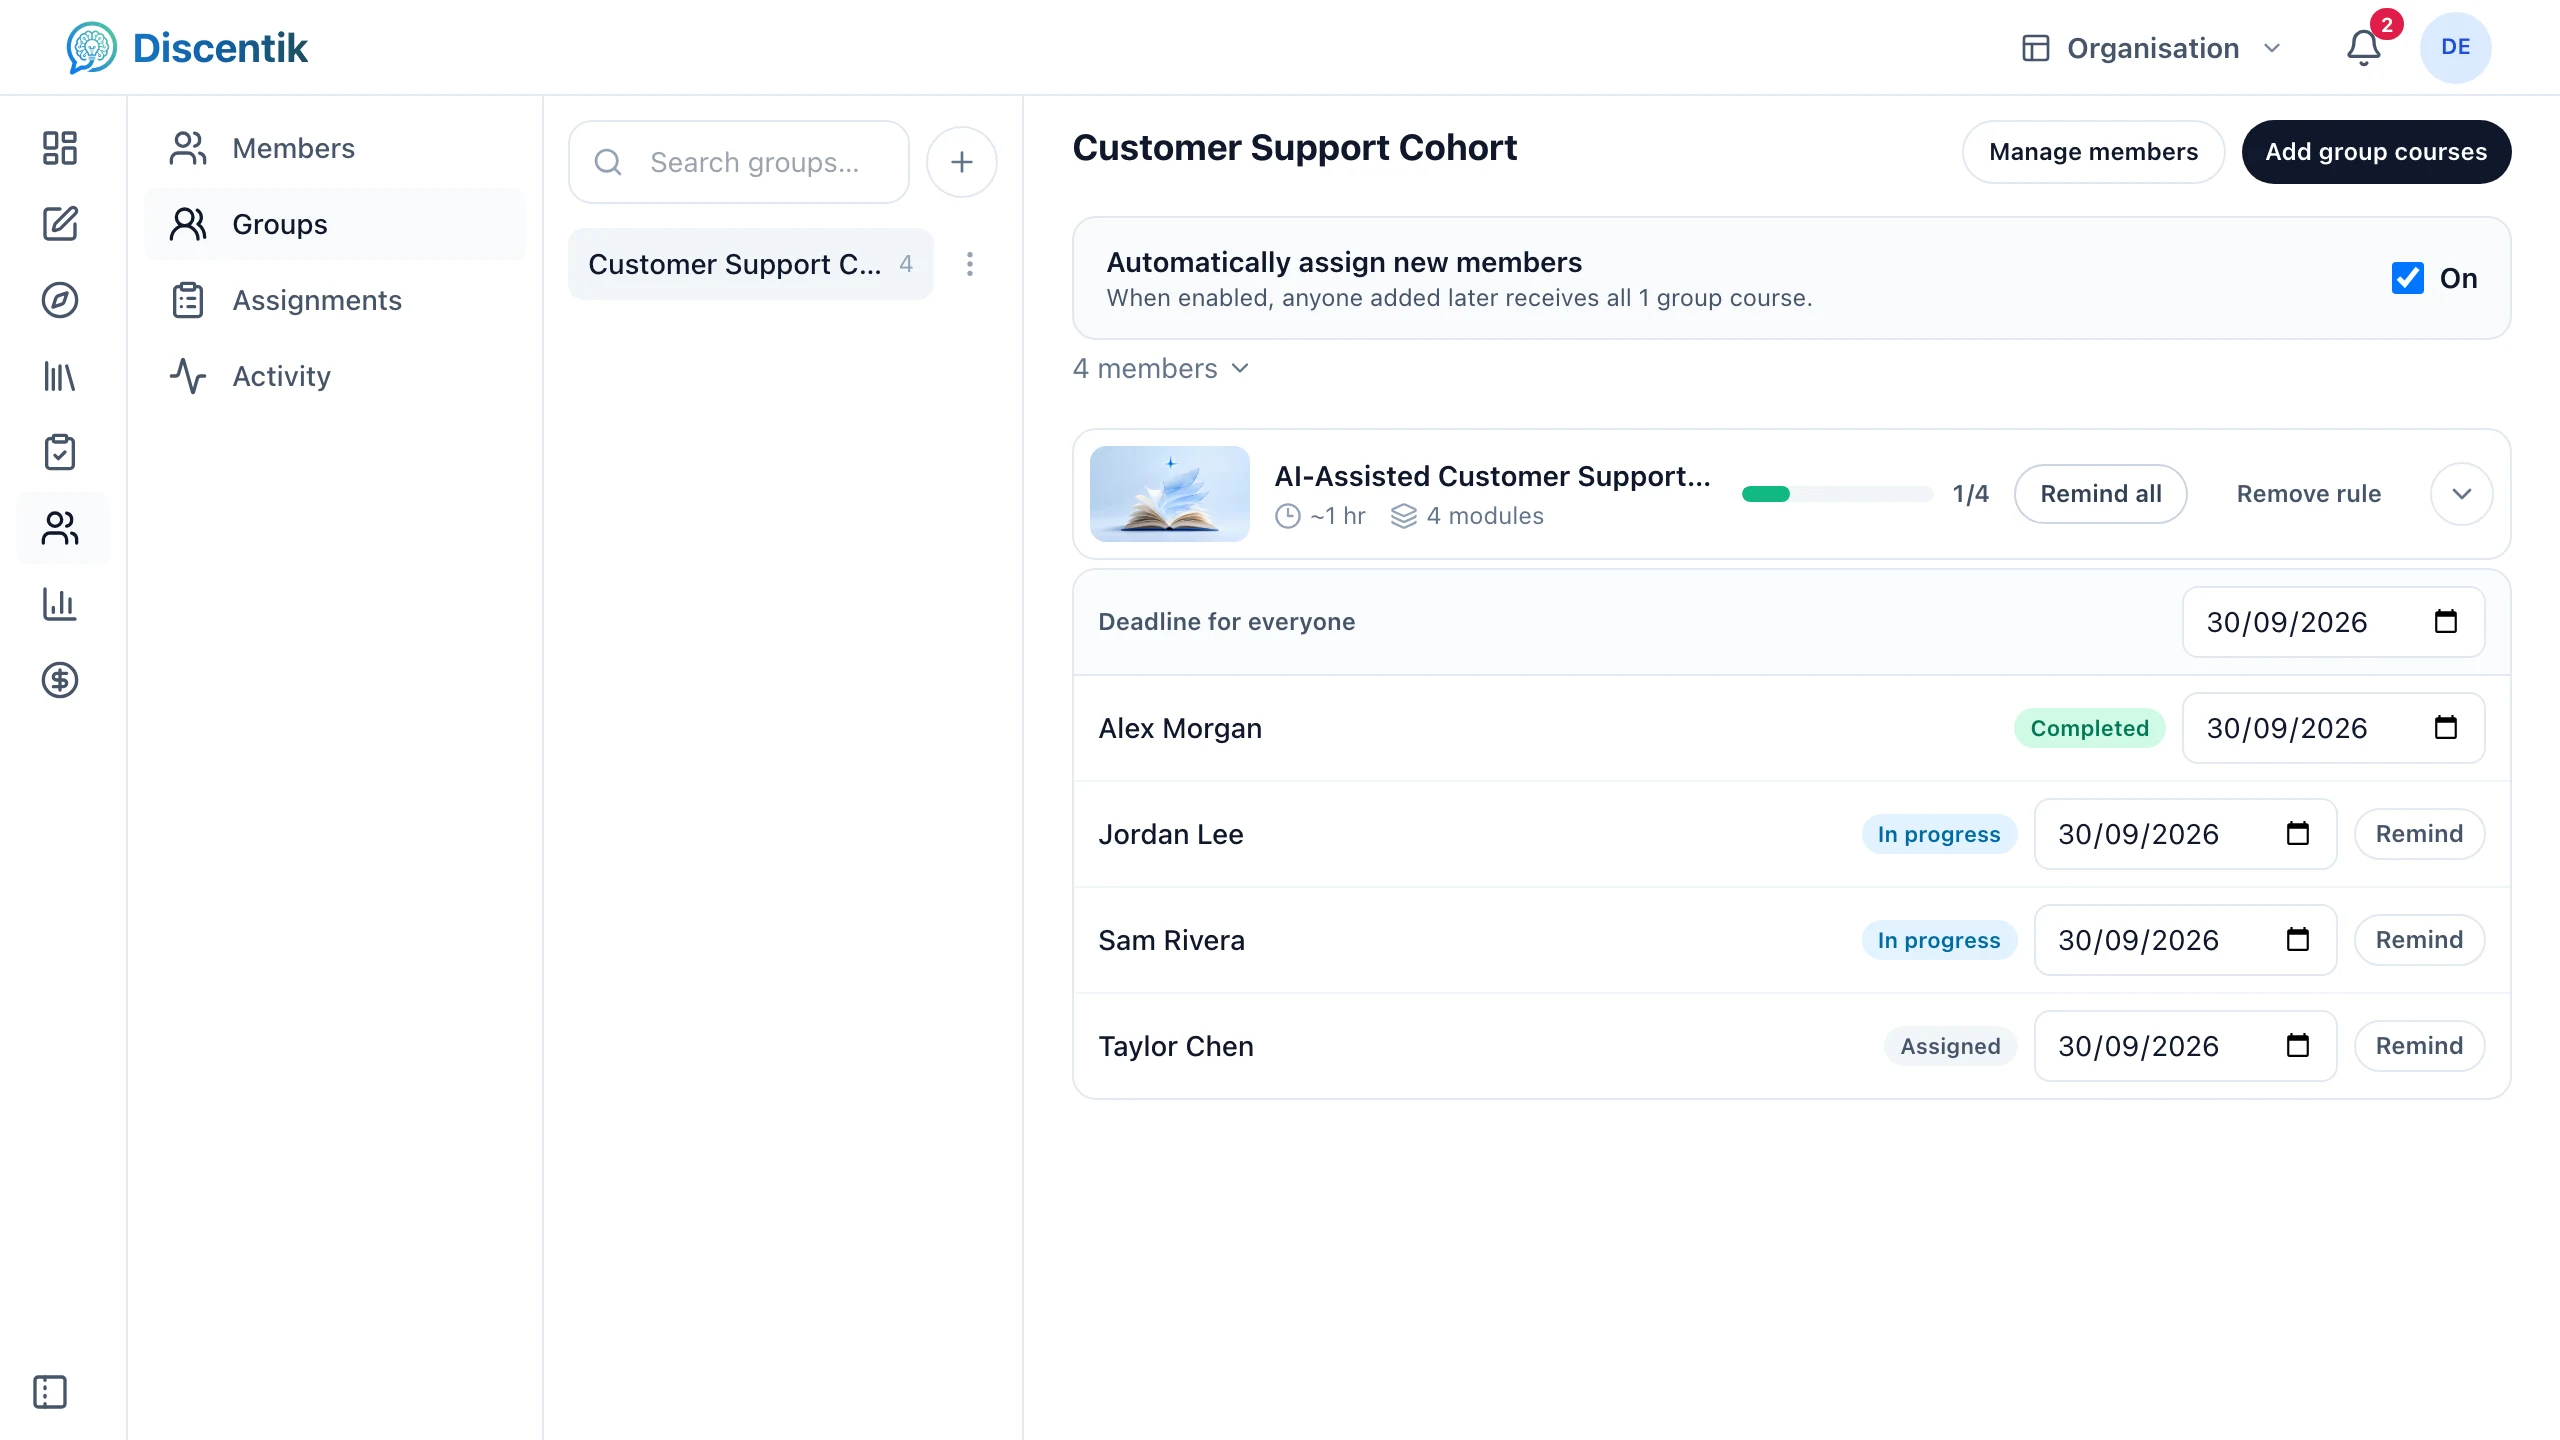Click the course completion progress bar
This screenshot has width=2560, height=1440.
point(1837,494)
